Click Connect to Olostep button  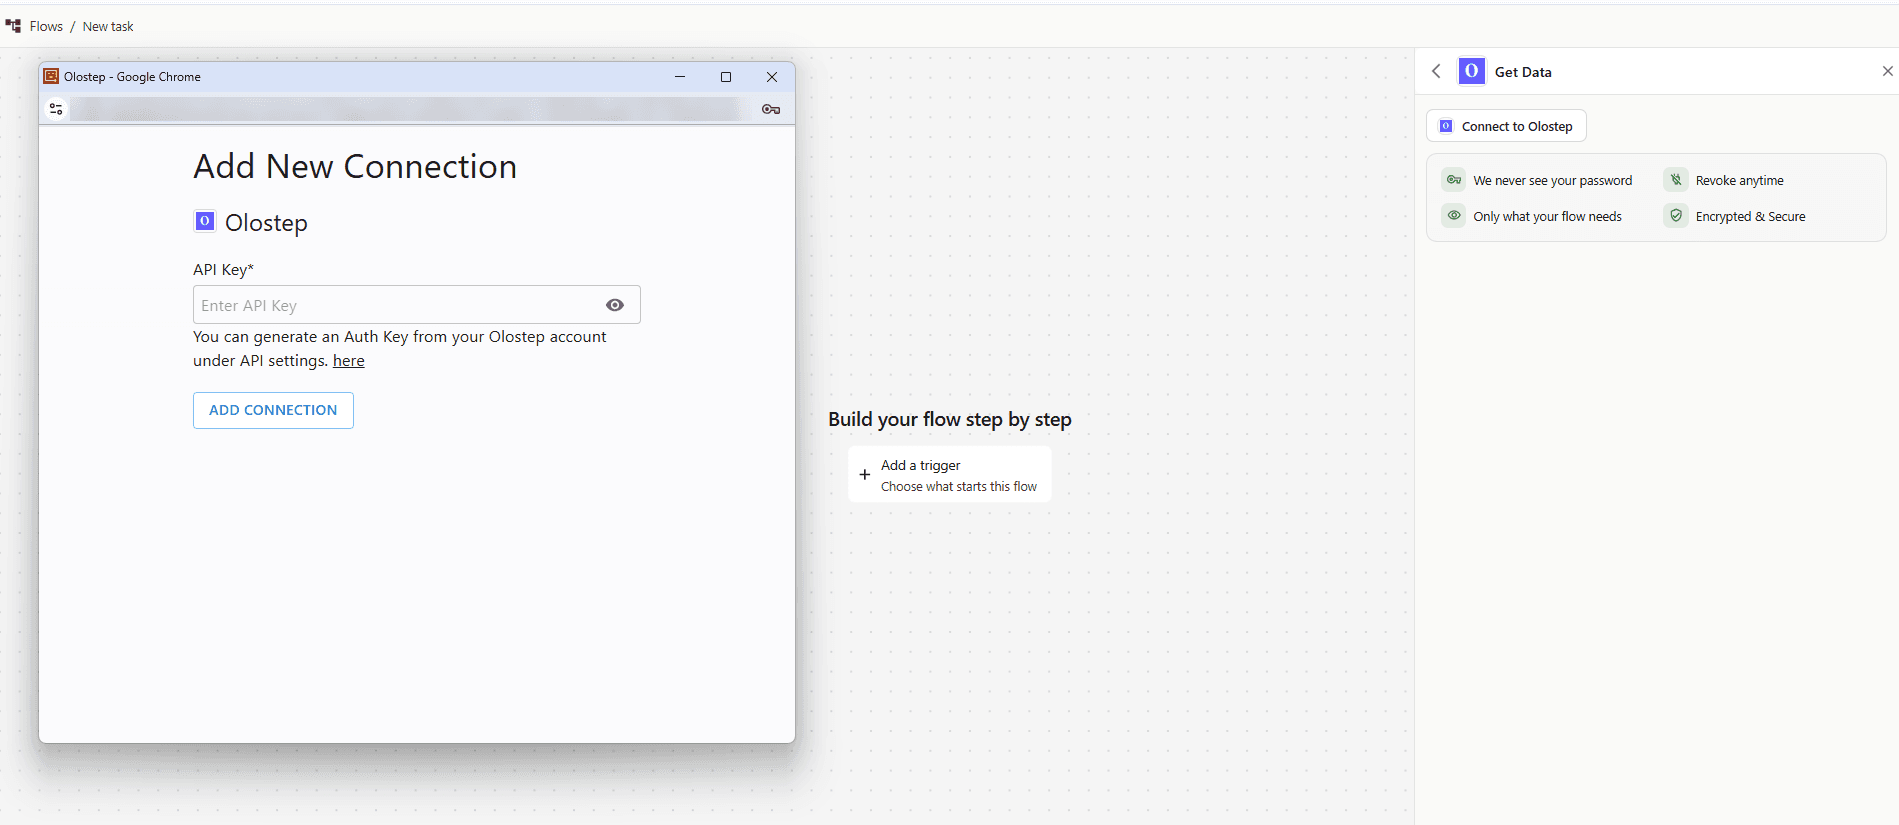tap(1506, 126)
